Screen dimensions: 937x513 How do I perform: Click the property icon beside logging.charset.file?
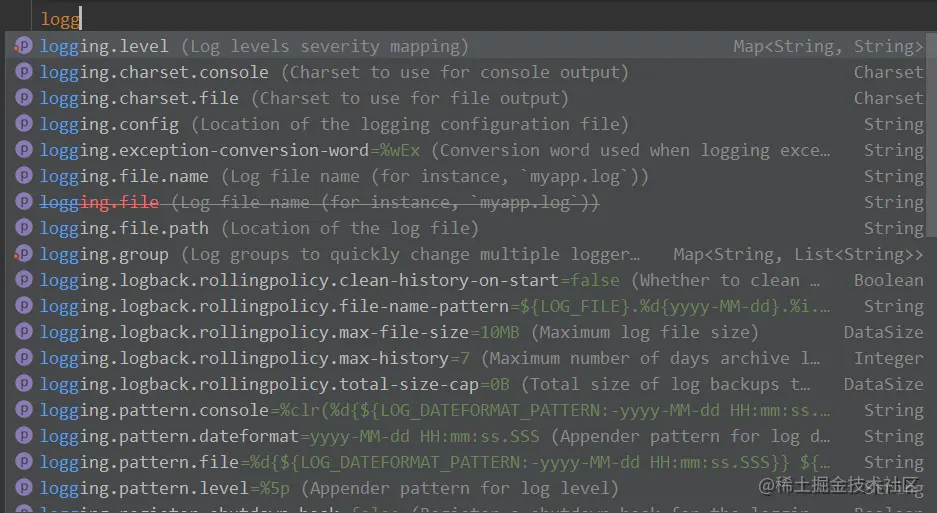click(x=23, y=97)
